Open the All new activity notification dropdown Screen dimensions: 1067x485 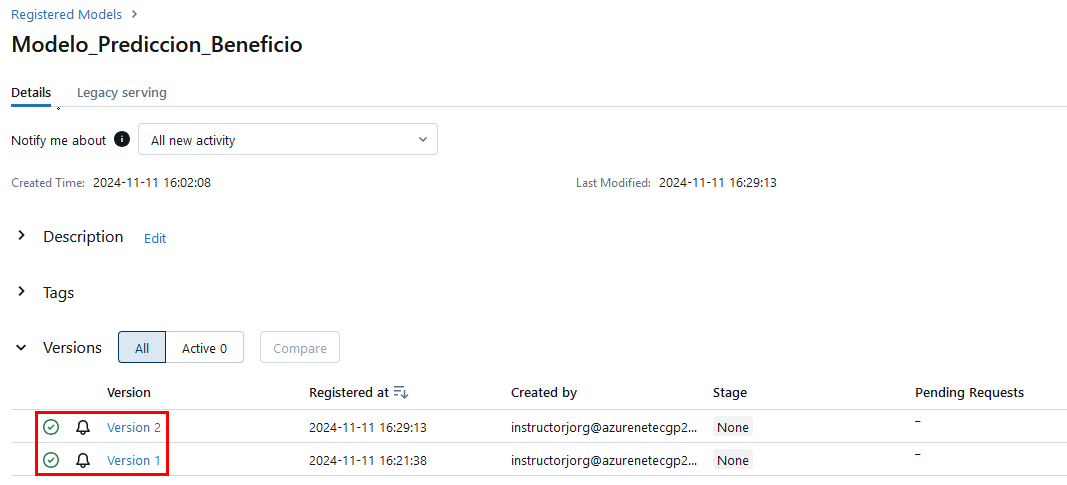(x=288, y=140)
